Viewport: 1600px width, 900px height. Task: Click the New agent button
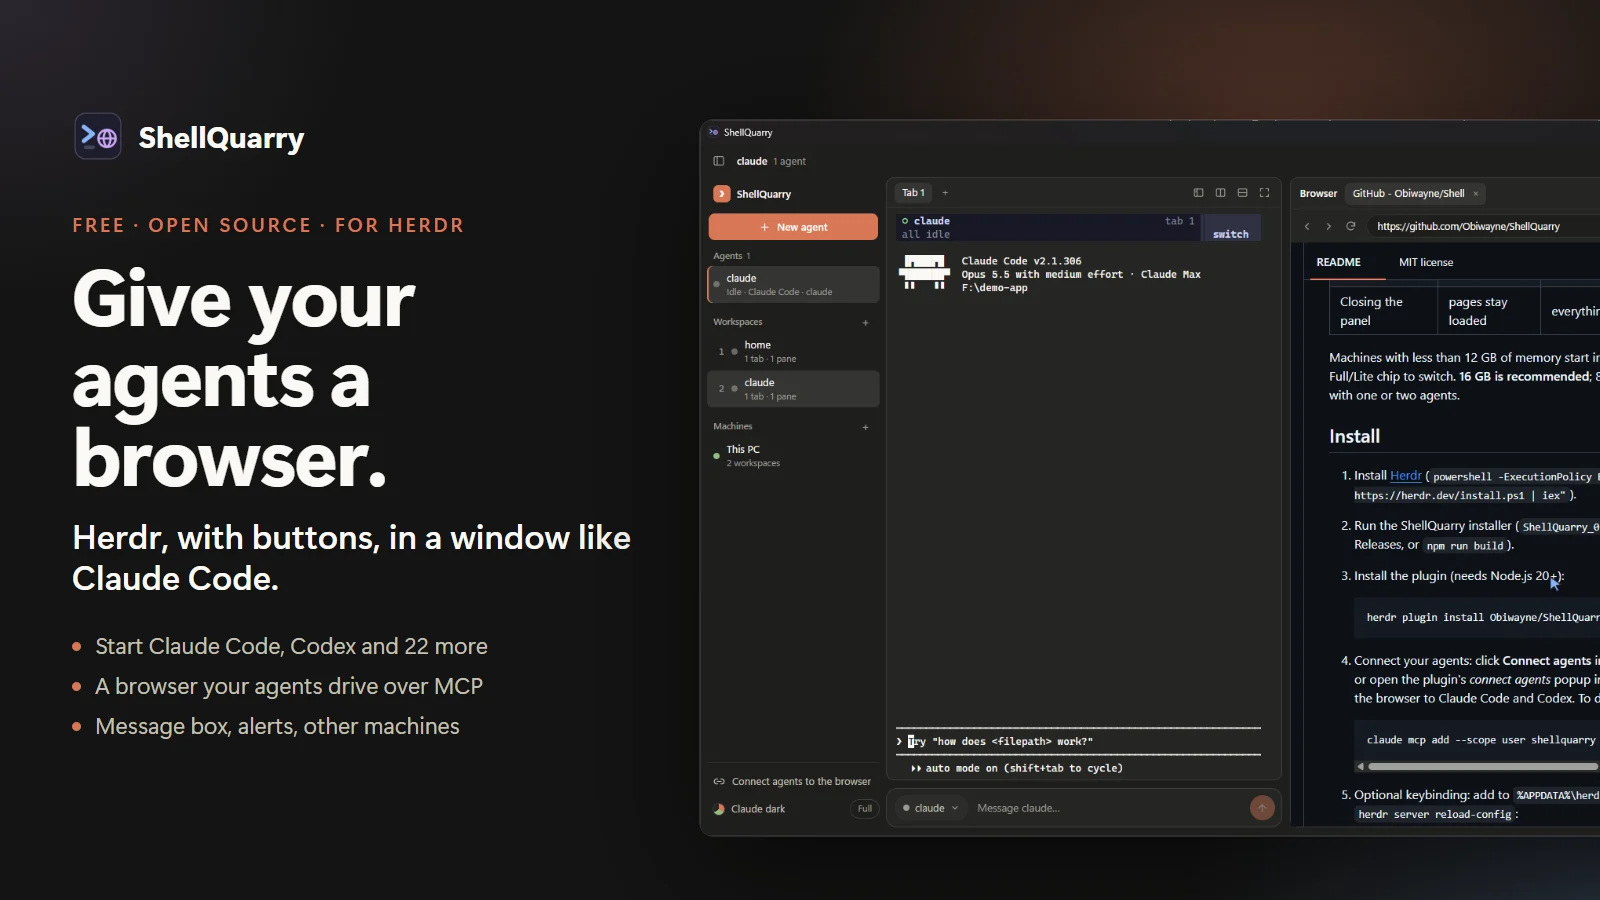click(793, 227)
